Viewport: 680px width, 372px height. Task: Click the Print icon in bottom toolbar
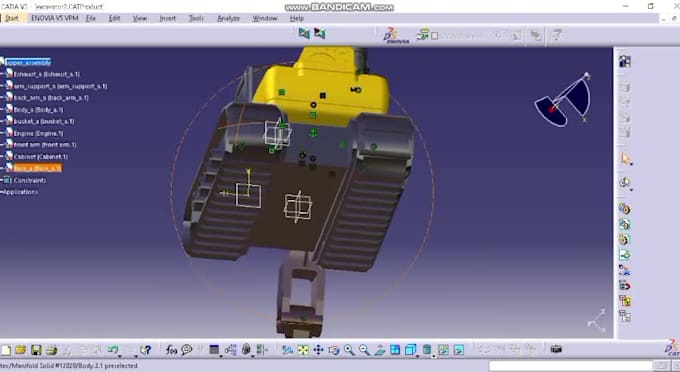(52, 350)
